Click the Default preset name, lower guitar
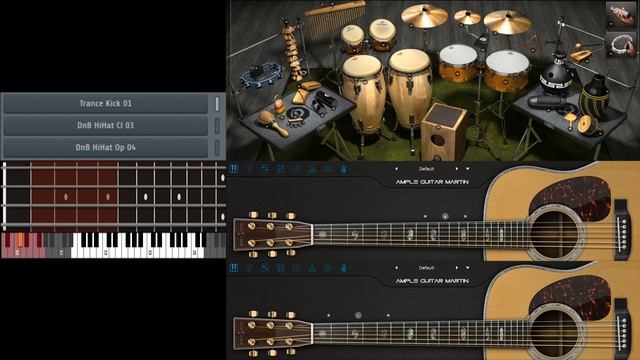640x360 pixels. point(426,268)
